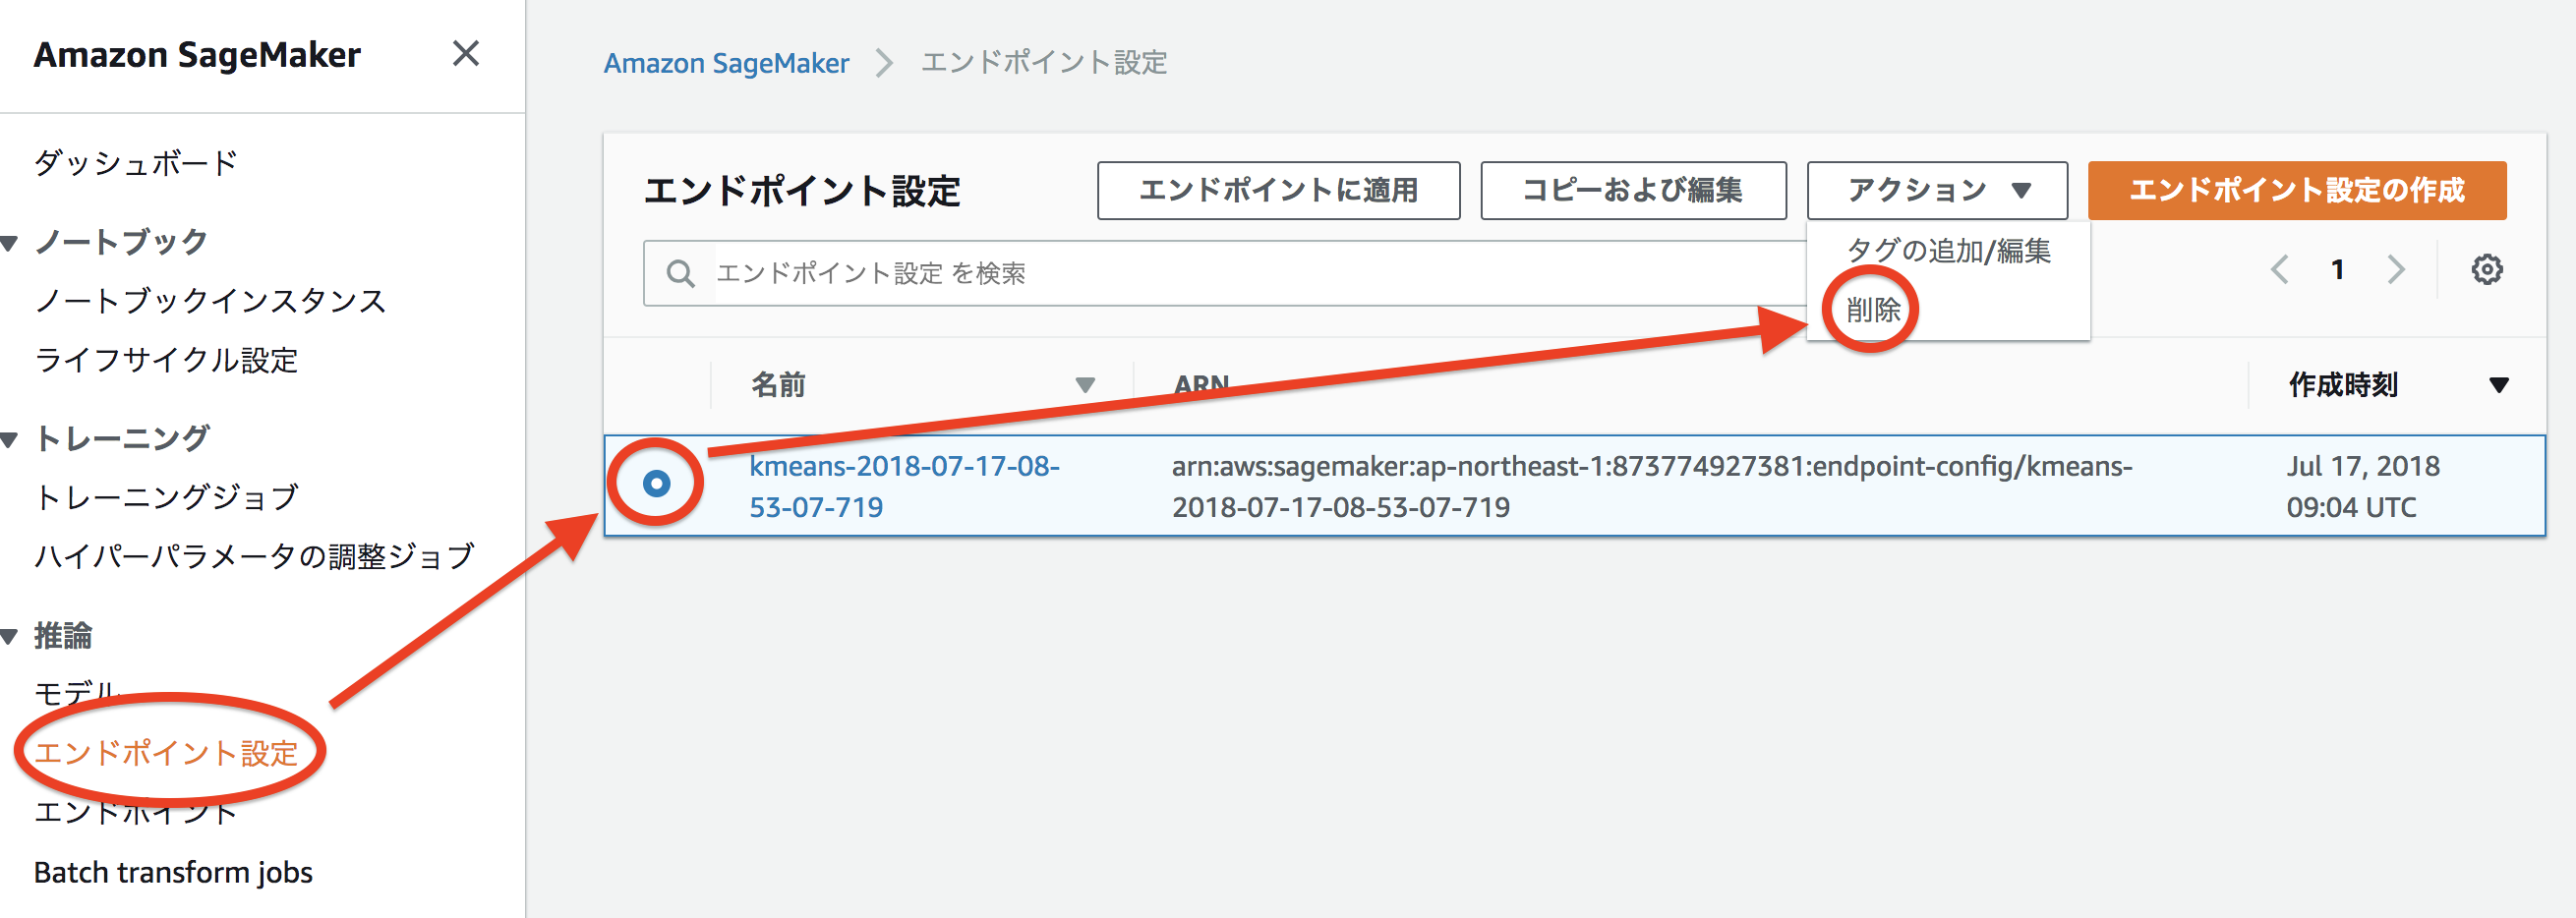Click the エンドポイント設定 panel heading

pyautogui.click(x=802, y=190)
